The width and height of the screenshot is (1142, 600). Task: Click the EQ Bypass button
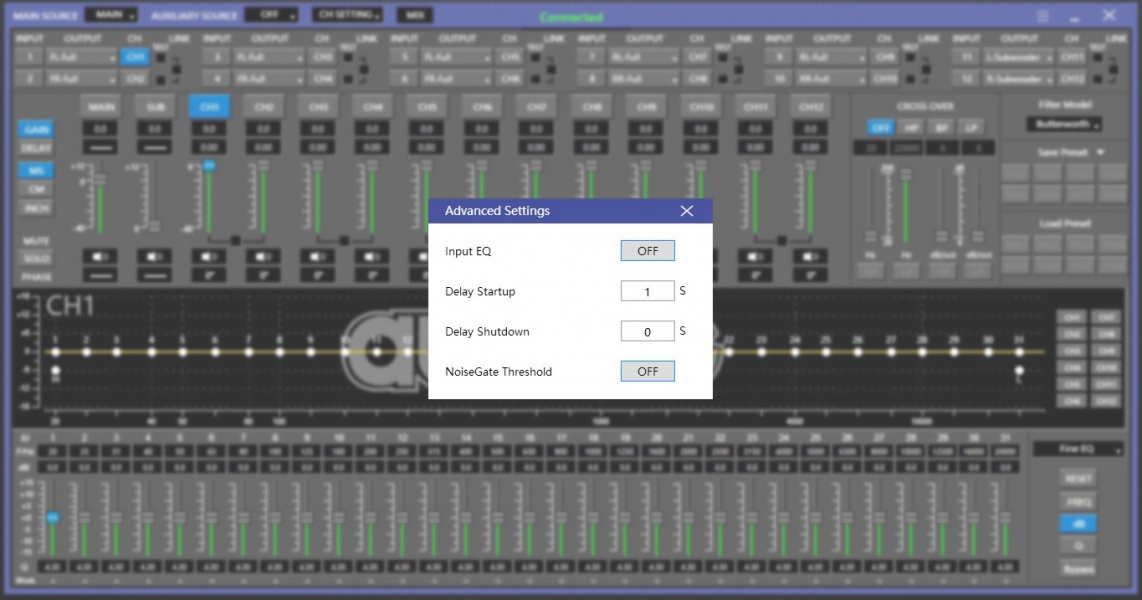(1079, 569)
